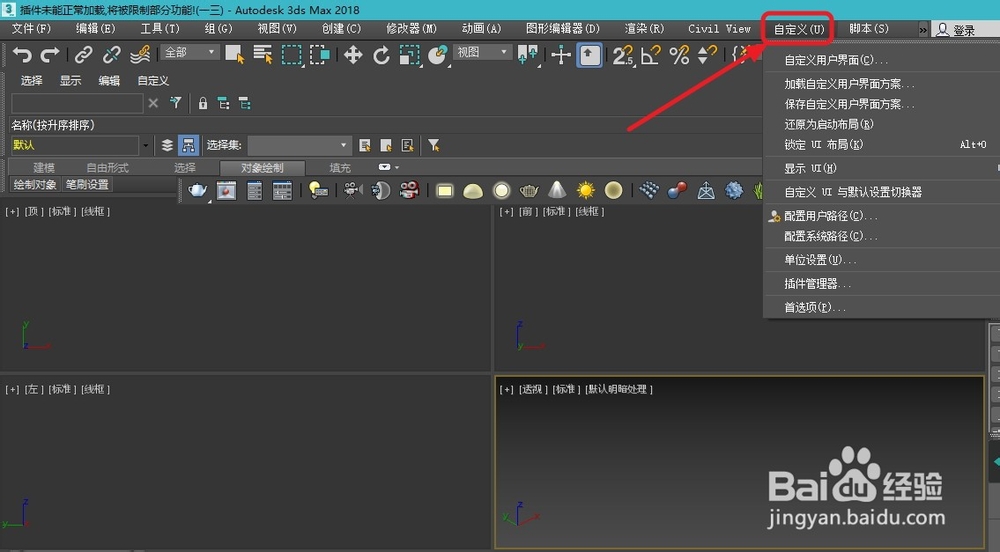Image resolution: width=1000 pixels, height=552 pixels.
Task: Open the 默认 layer dropdown arrow
Action: 145,145
